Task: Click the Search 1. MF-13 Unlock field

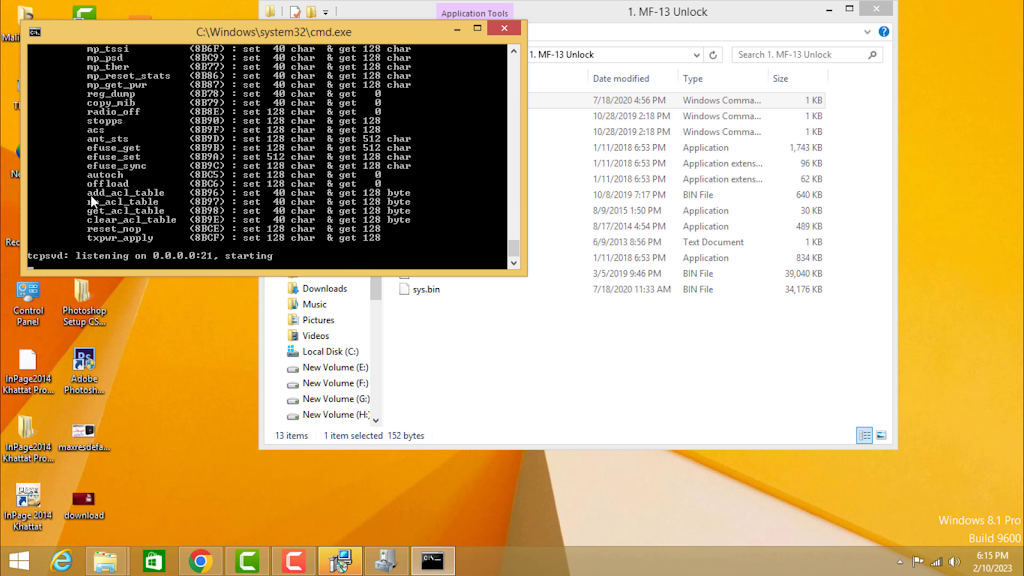Action: [807, 55]
